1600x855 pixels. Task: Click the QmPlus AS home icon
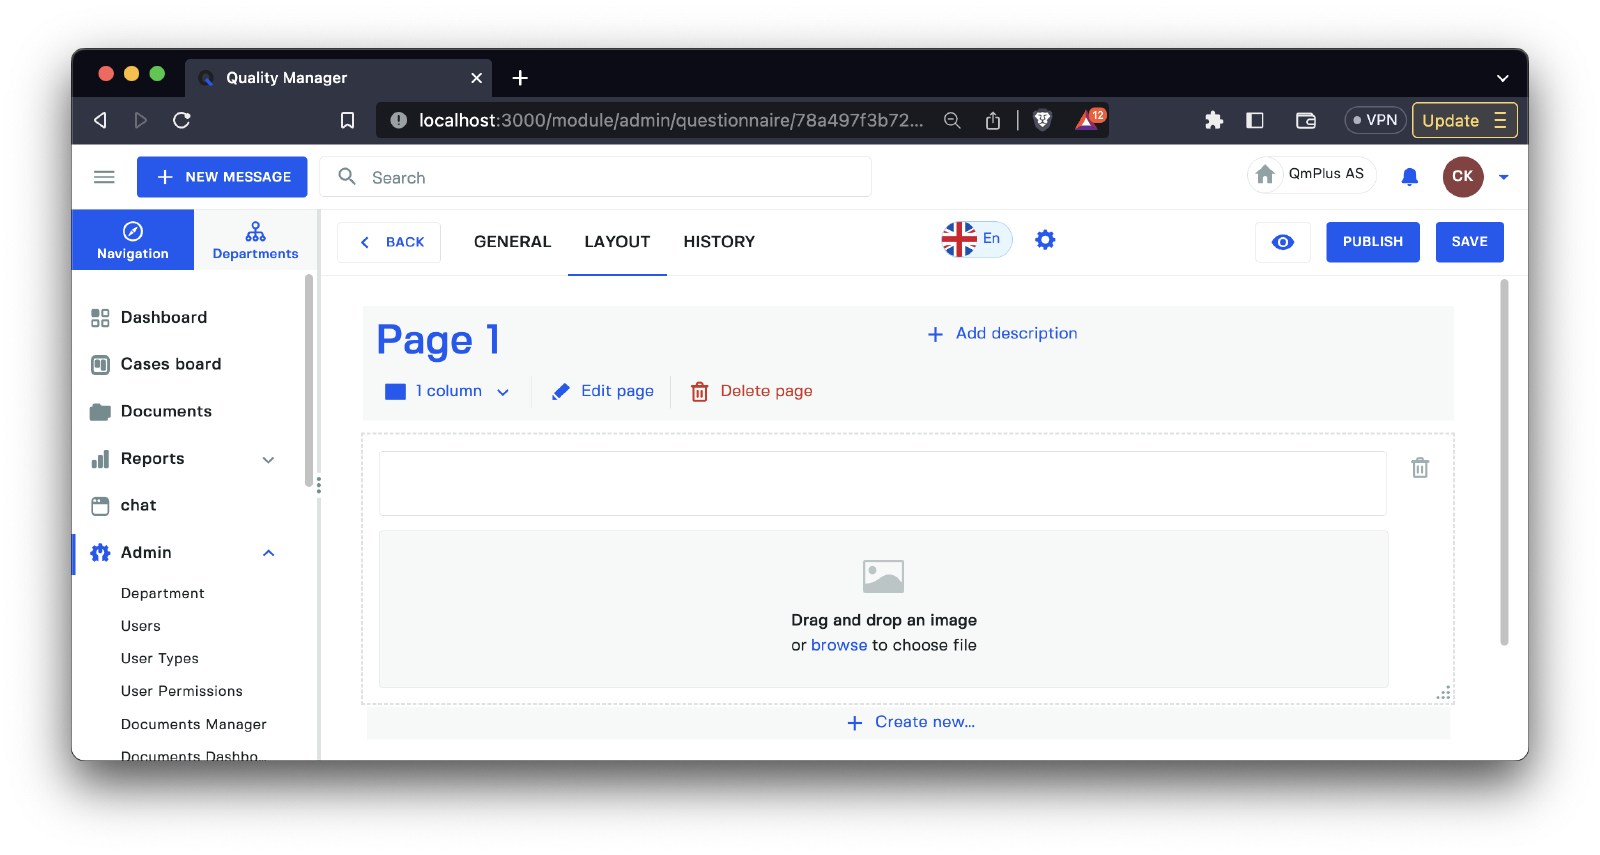(x=1265, y=175)
